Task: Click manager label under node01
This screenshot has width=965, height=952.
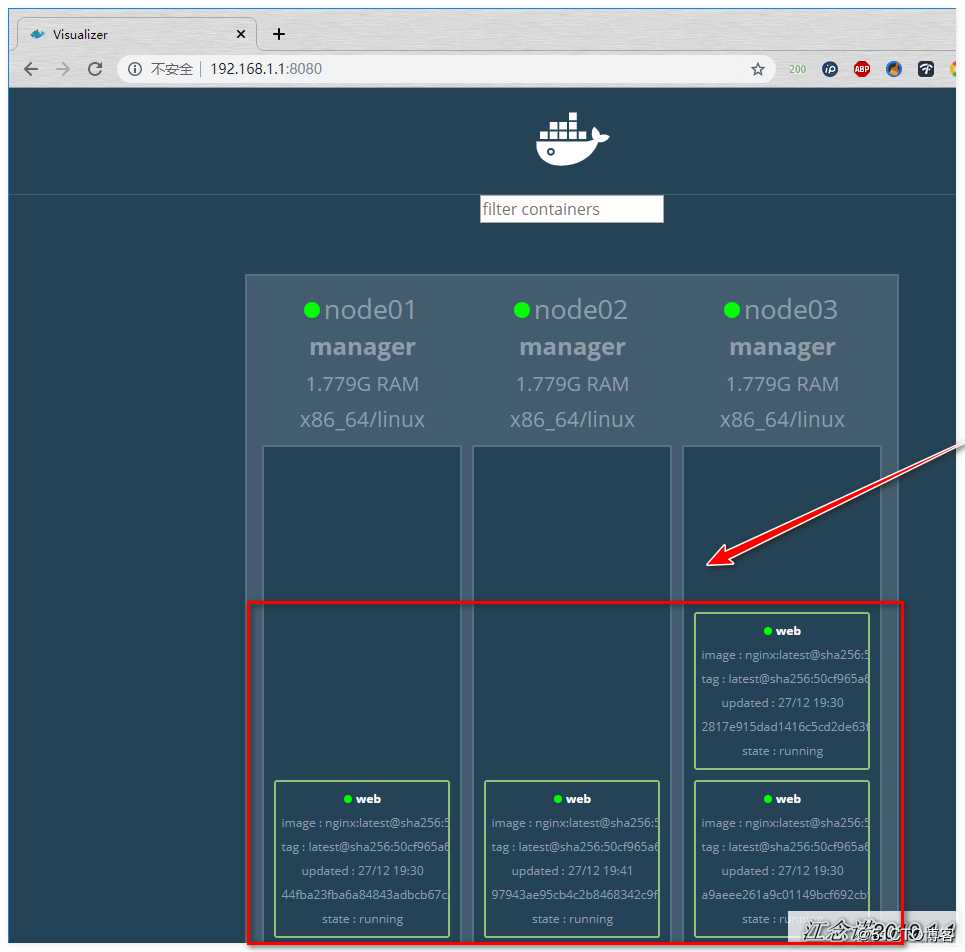Action: point(362,348)
